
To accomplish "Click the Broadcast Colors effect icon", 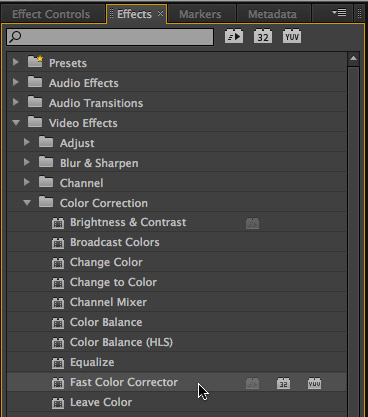I will [58, 243].
